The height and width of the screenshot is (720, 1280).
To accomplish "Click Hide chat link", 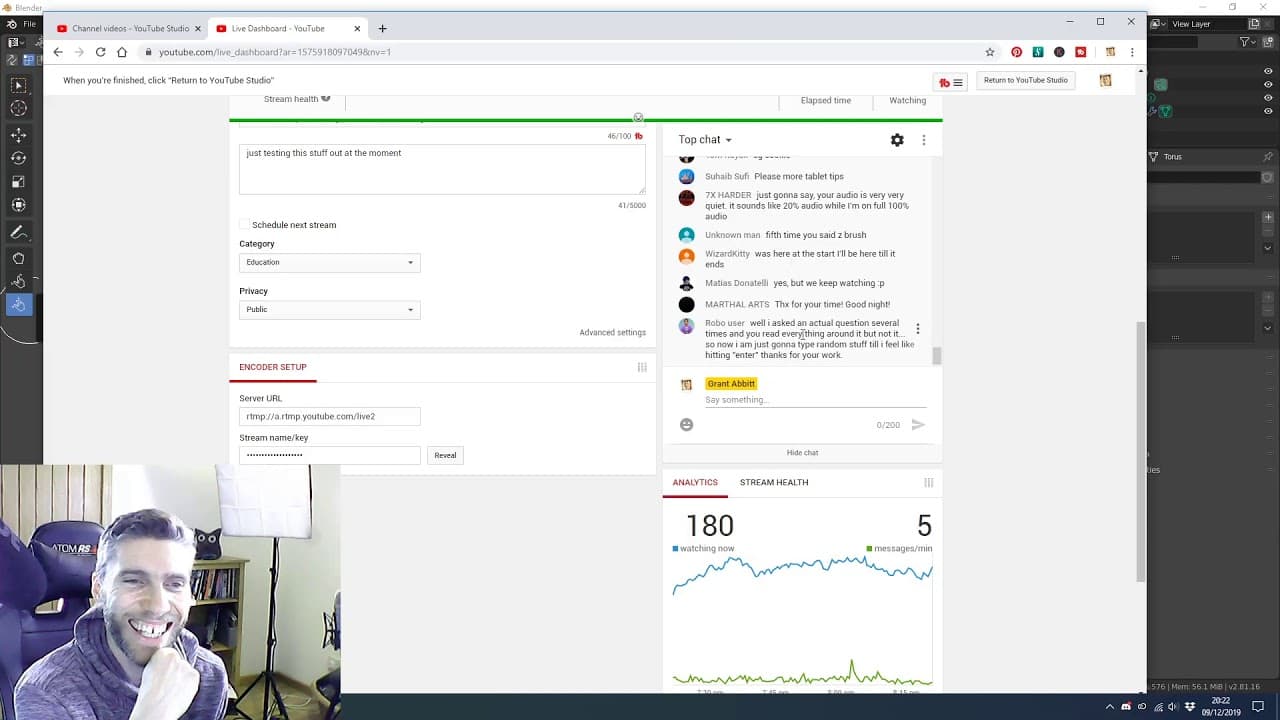I will click(802, 453).
